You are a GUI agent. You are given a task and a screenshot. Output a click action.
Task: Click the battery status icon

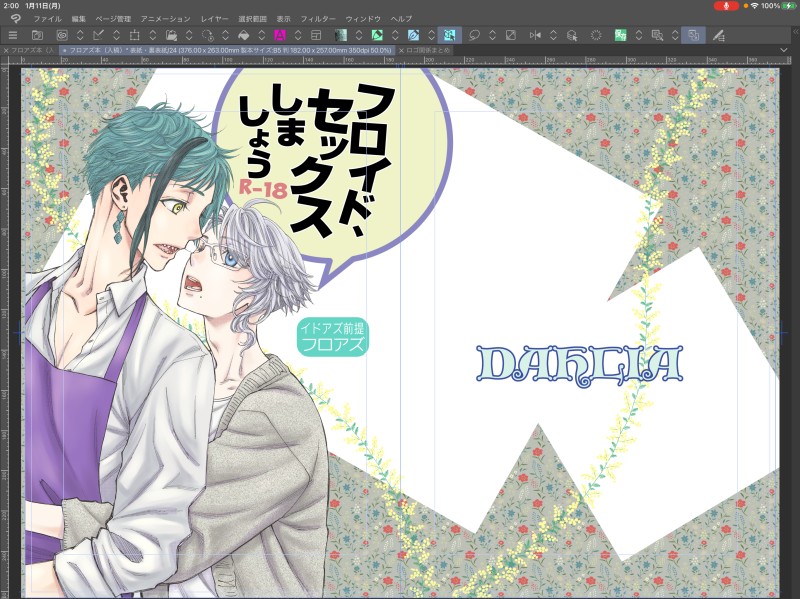coord(788,6)
